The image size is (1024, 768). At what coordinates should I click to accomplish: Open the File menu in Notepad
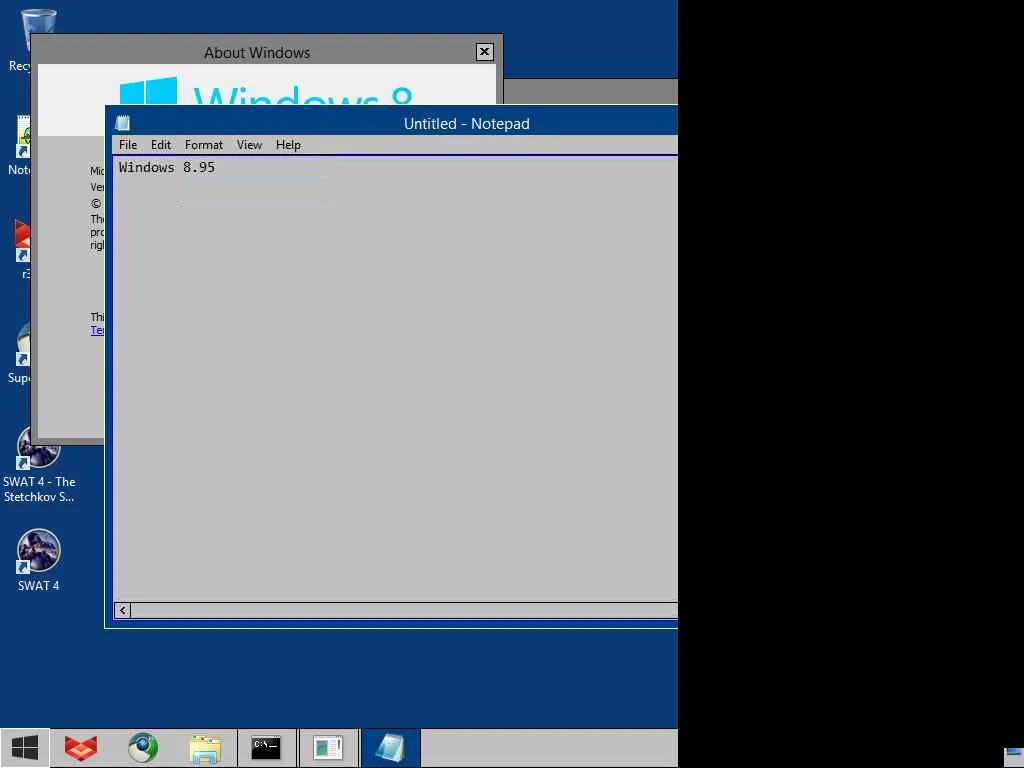(128, 145)
